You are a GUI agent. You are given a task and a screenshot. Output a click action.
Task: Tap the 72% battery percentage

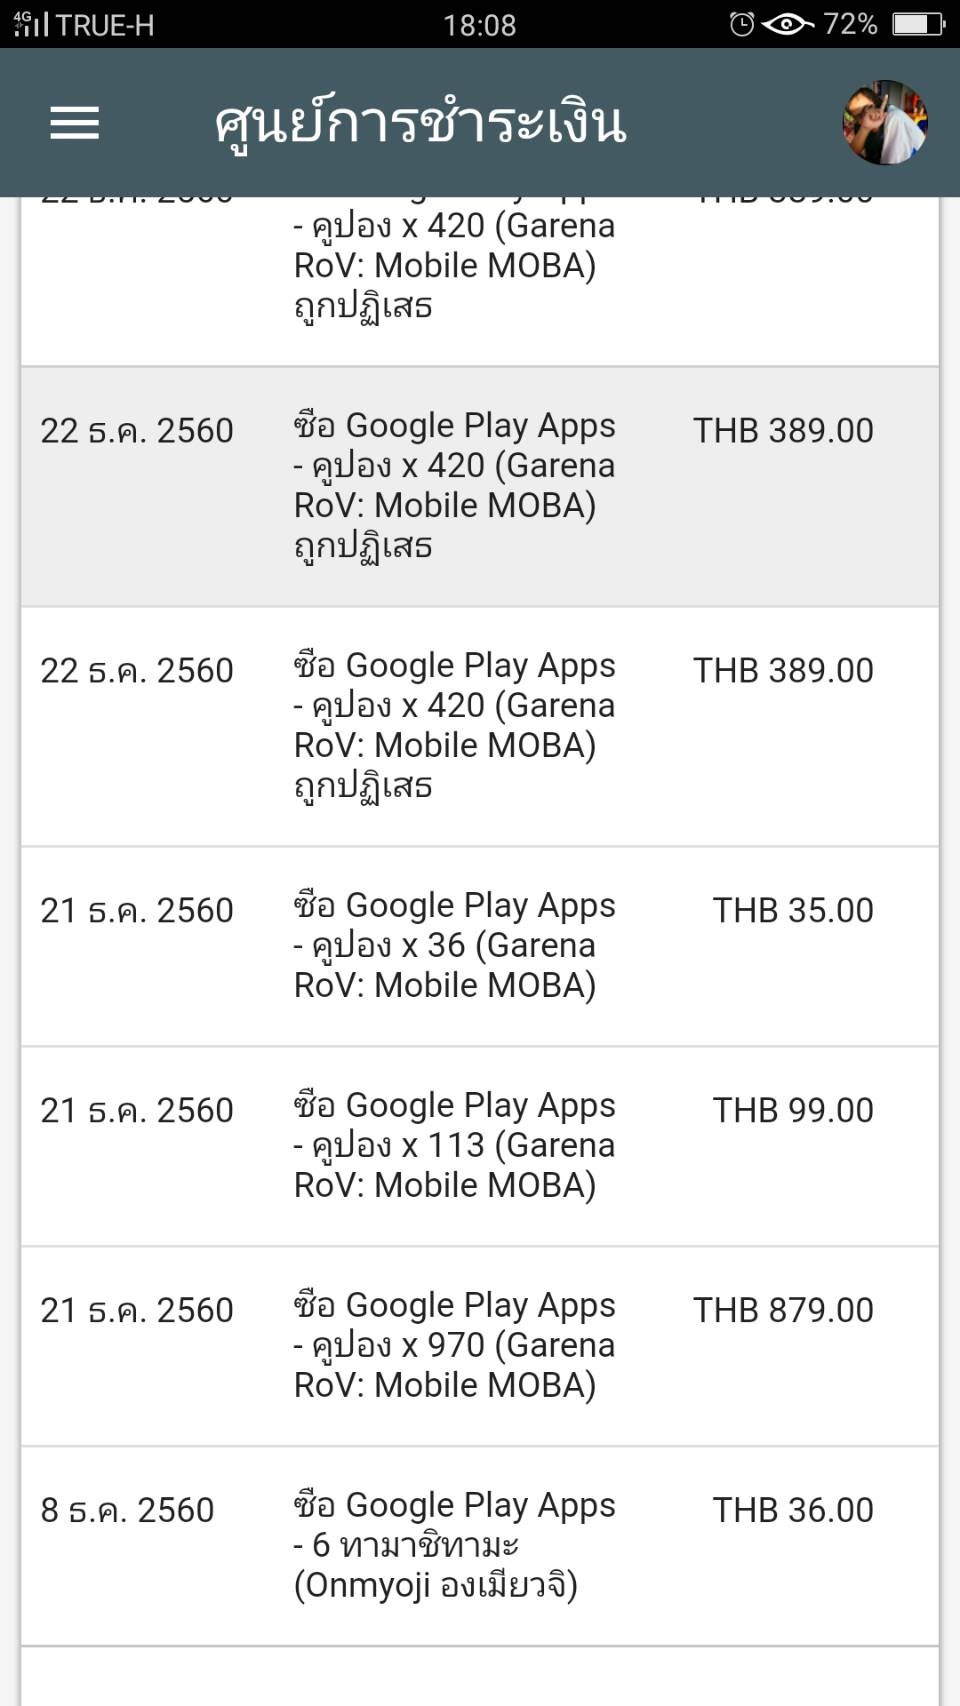(849, 24)
